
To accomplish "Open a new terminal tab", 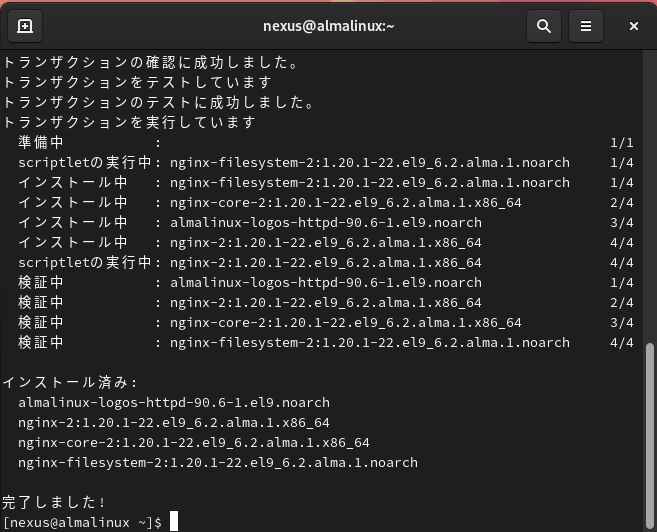I will pyautogui.click(x=25, y=26).
